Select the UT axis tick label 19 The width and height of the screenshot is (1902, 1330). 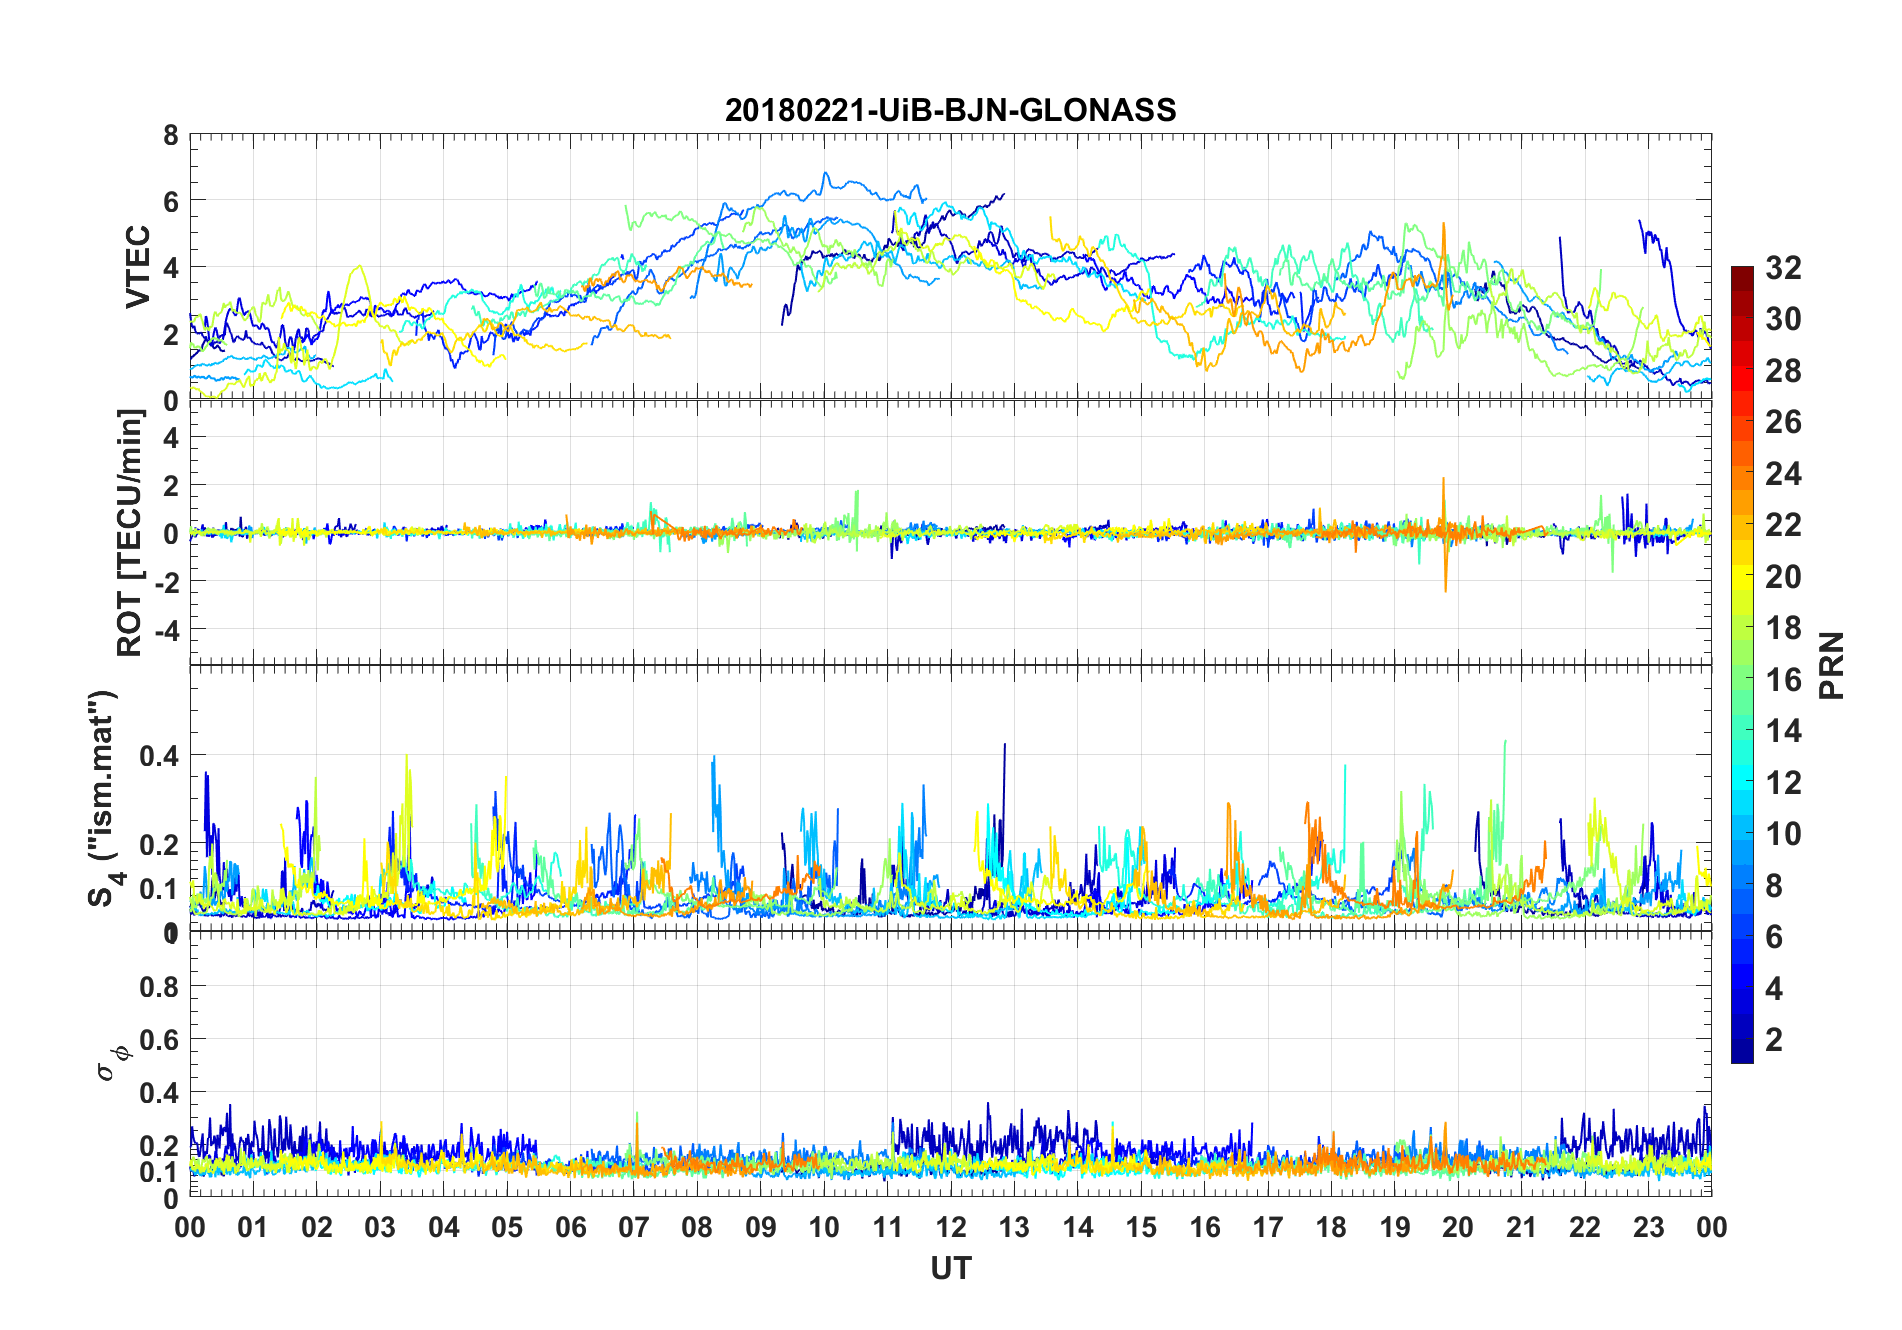pos(1395,1227)
